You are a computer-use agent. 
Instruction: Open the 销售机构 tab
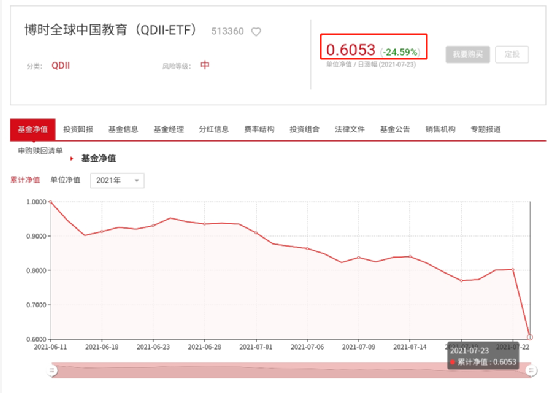click(440, 129)
